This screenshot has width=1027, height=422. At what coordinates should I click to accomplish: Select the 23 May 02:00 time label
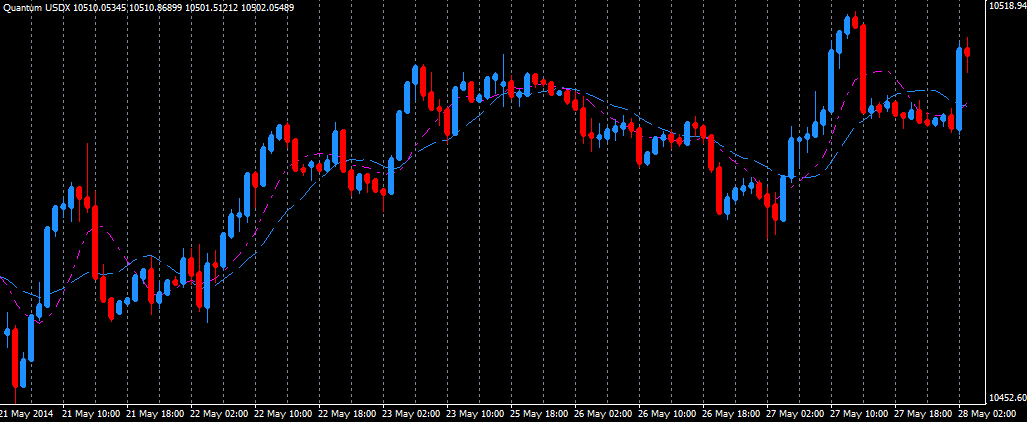coord(411,413)
